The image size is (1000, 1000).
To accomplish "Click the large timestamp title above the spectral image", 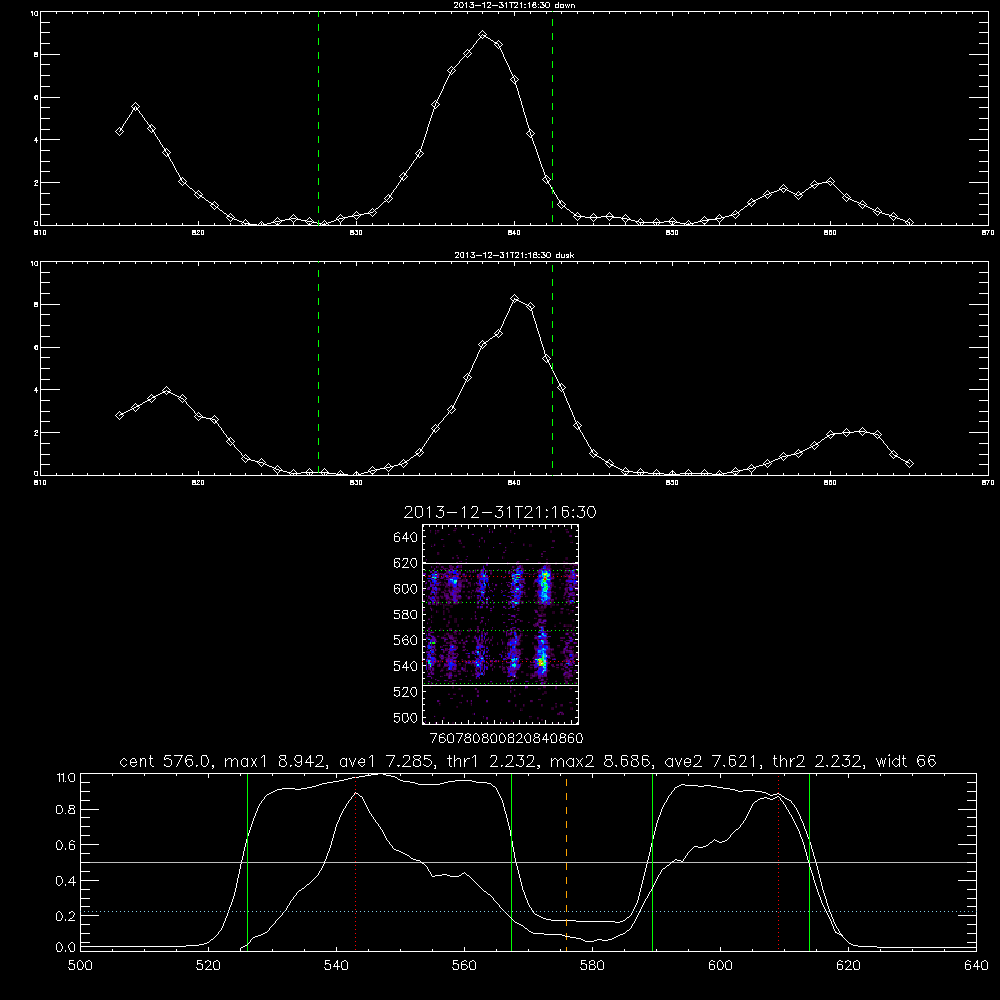I will pos(500,512).
